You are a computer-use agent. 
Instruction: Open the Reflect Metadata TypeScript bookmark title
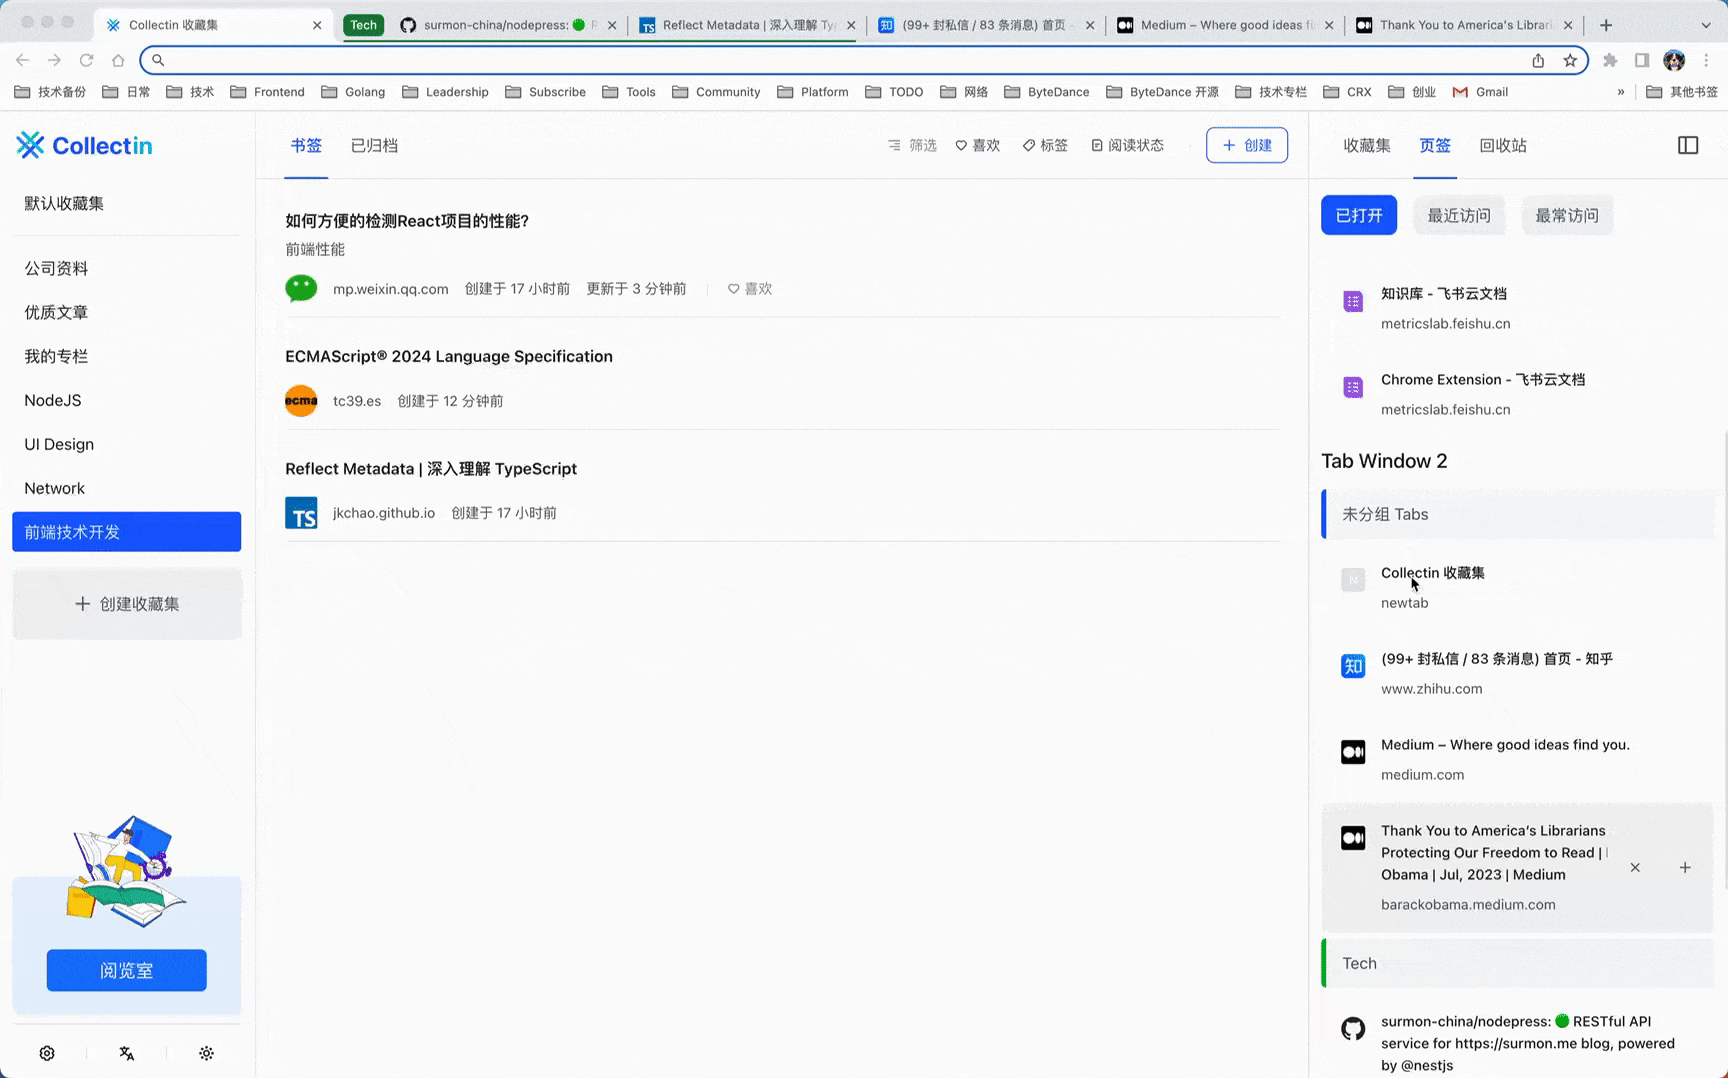[431, 469]
